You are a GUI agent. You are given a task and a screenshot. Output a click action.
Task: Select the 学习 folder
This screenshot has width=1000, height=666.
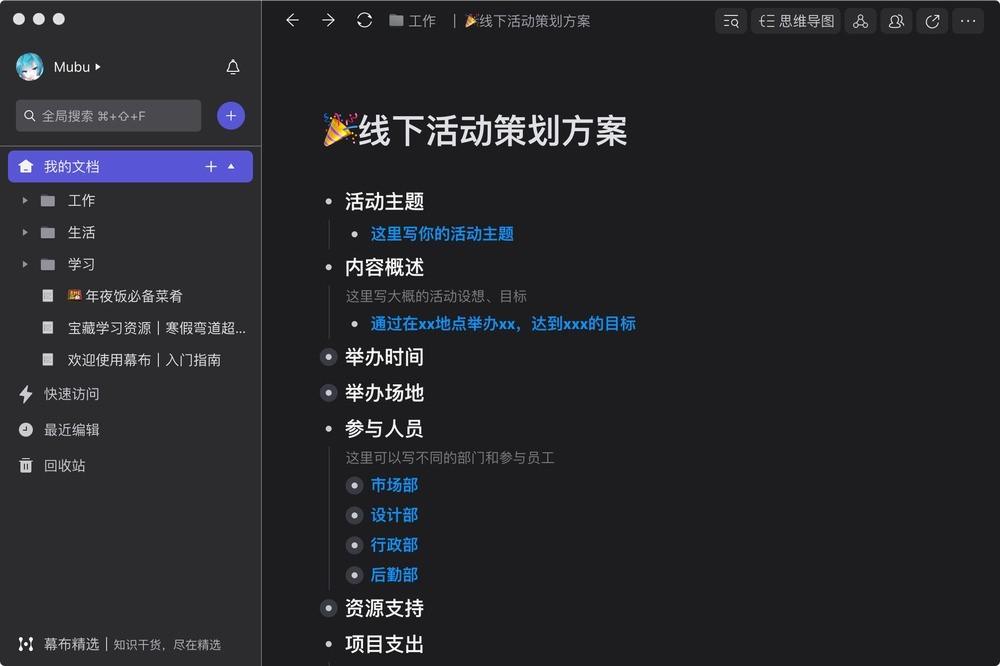[x=81, y=264]
